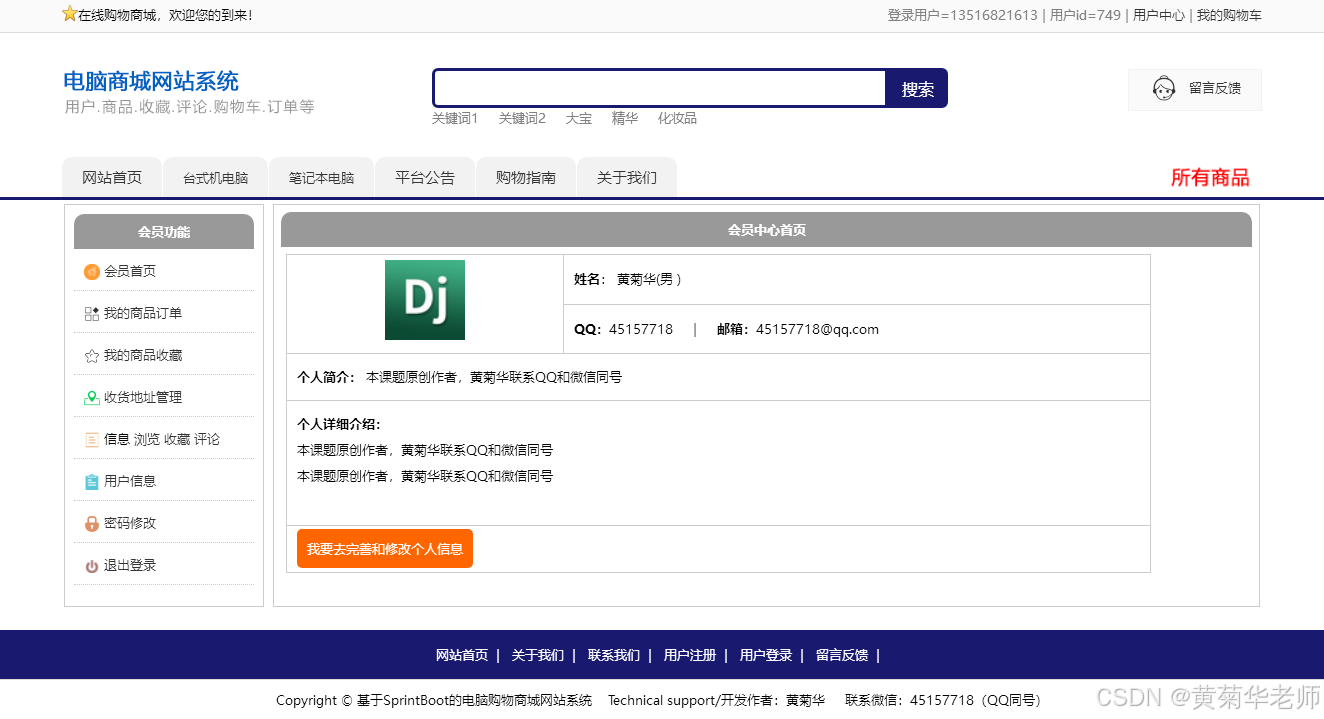Open 用户信息 in the sidebar
The width and height of the screenshot is (1324, 719).
tap(130, 482)
